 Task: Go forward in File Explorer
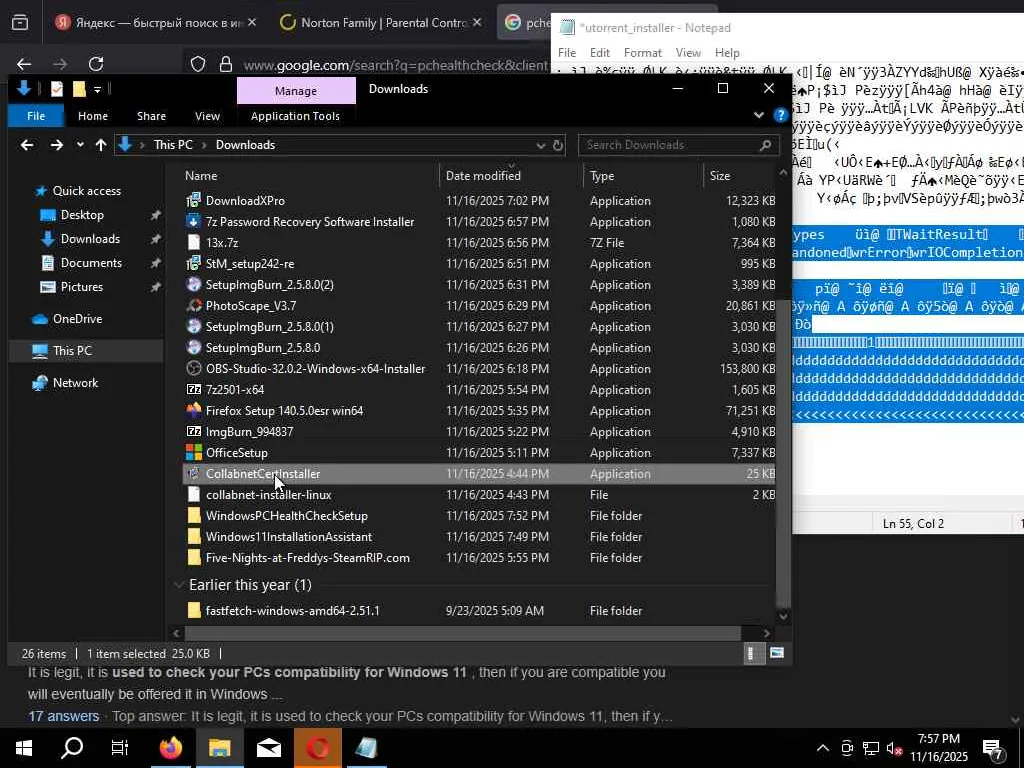click(x=57, y=145)
